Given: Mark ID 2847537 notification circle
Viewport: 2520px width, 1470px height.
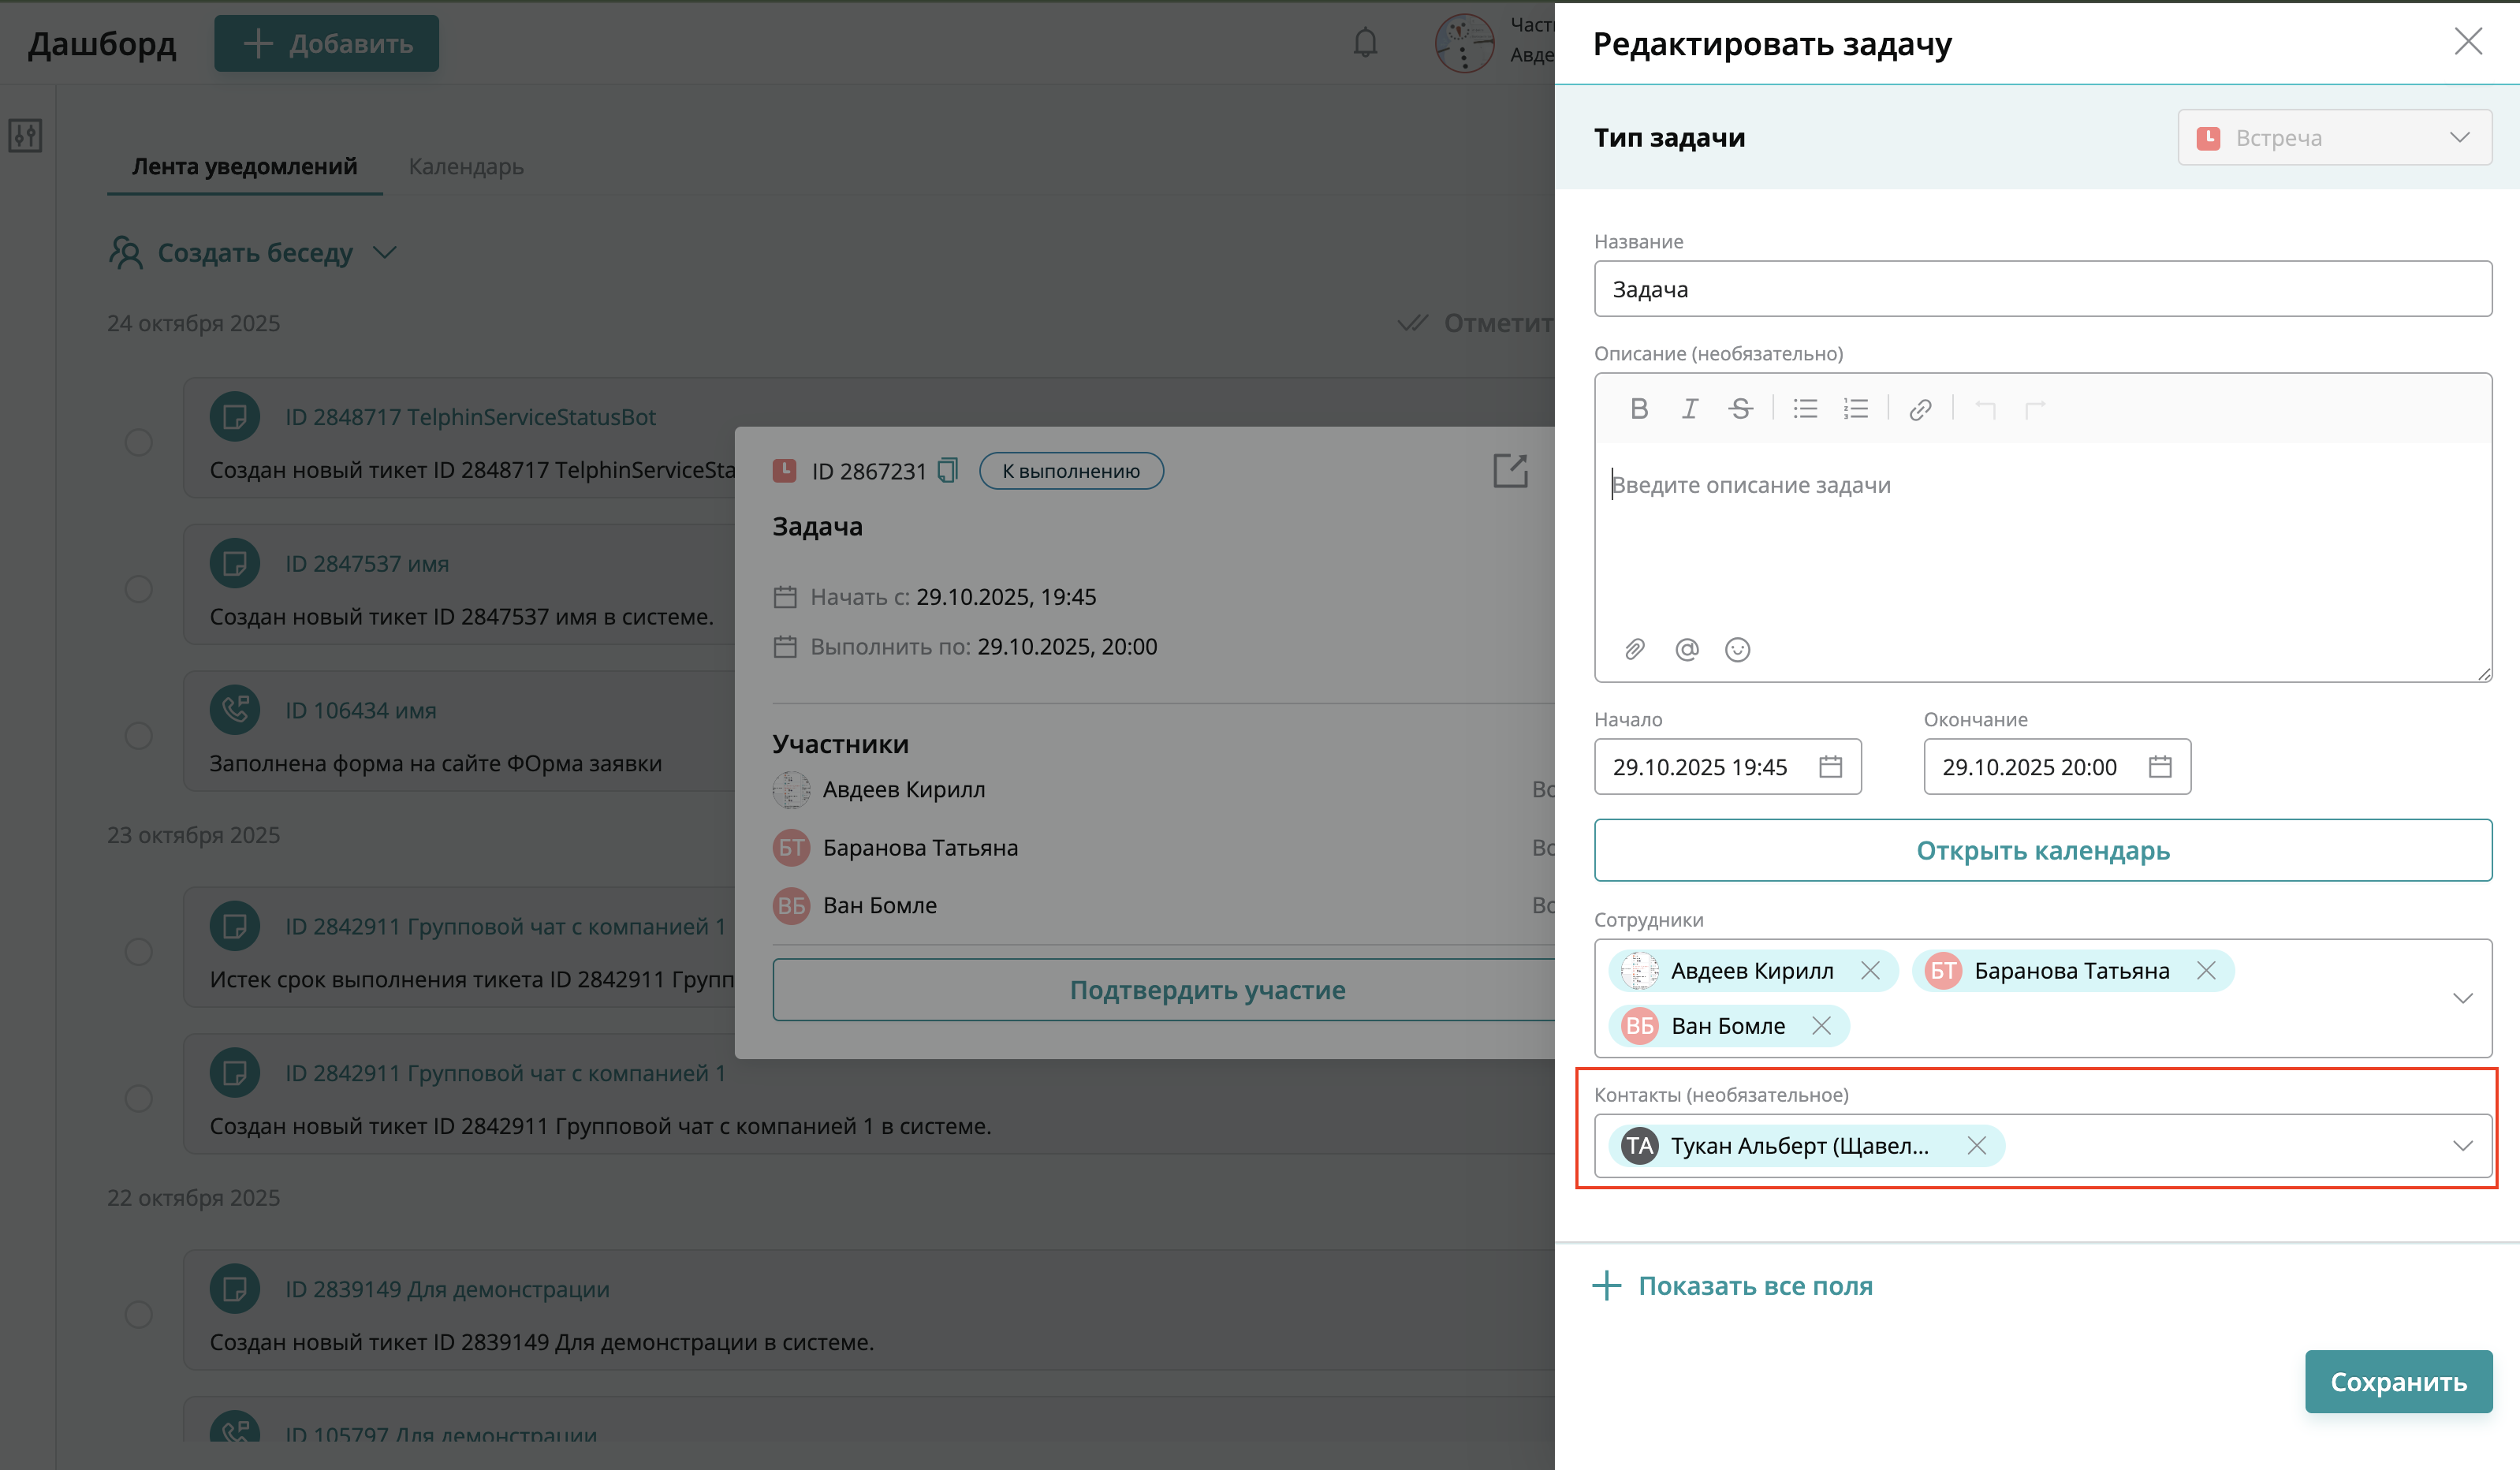Looking at the screenshot, I should [x=139, y=589].
